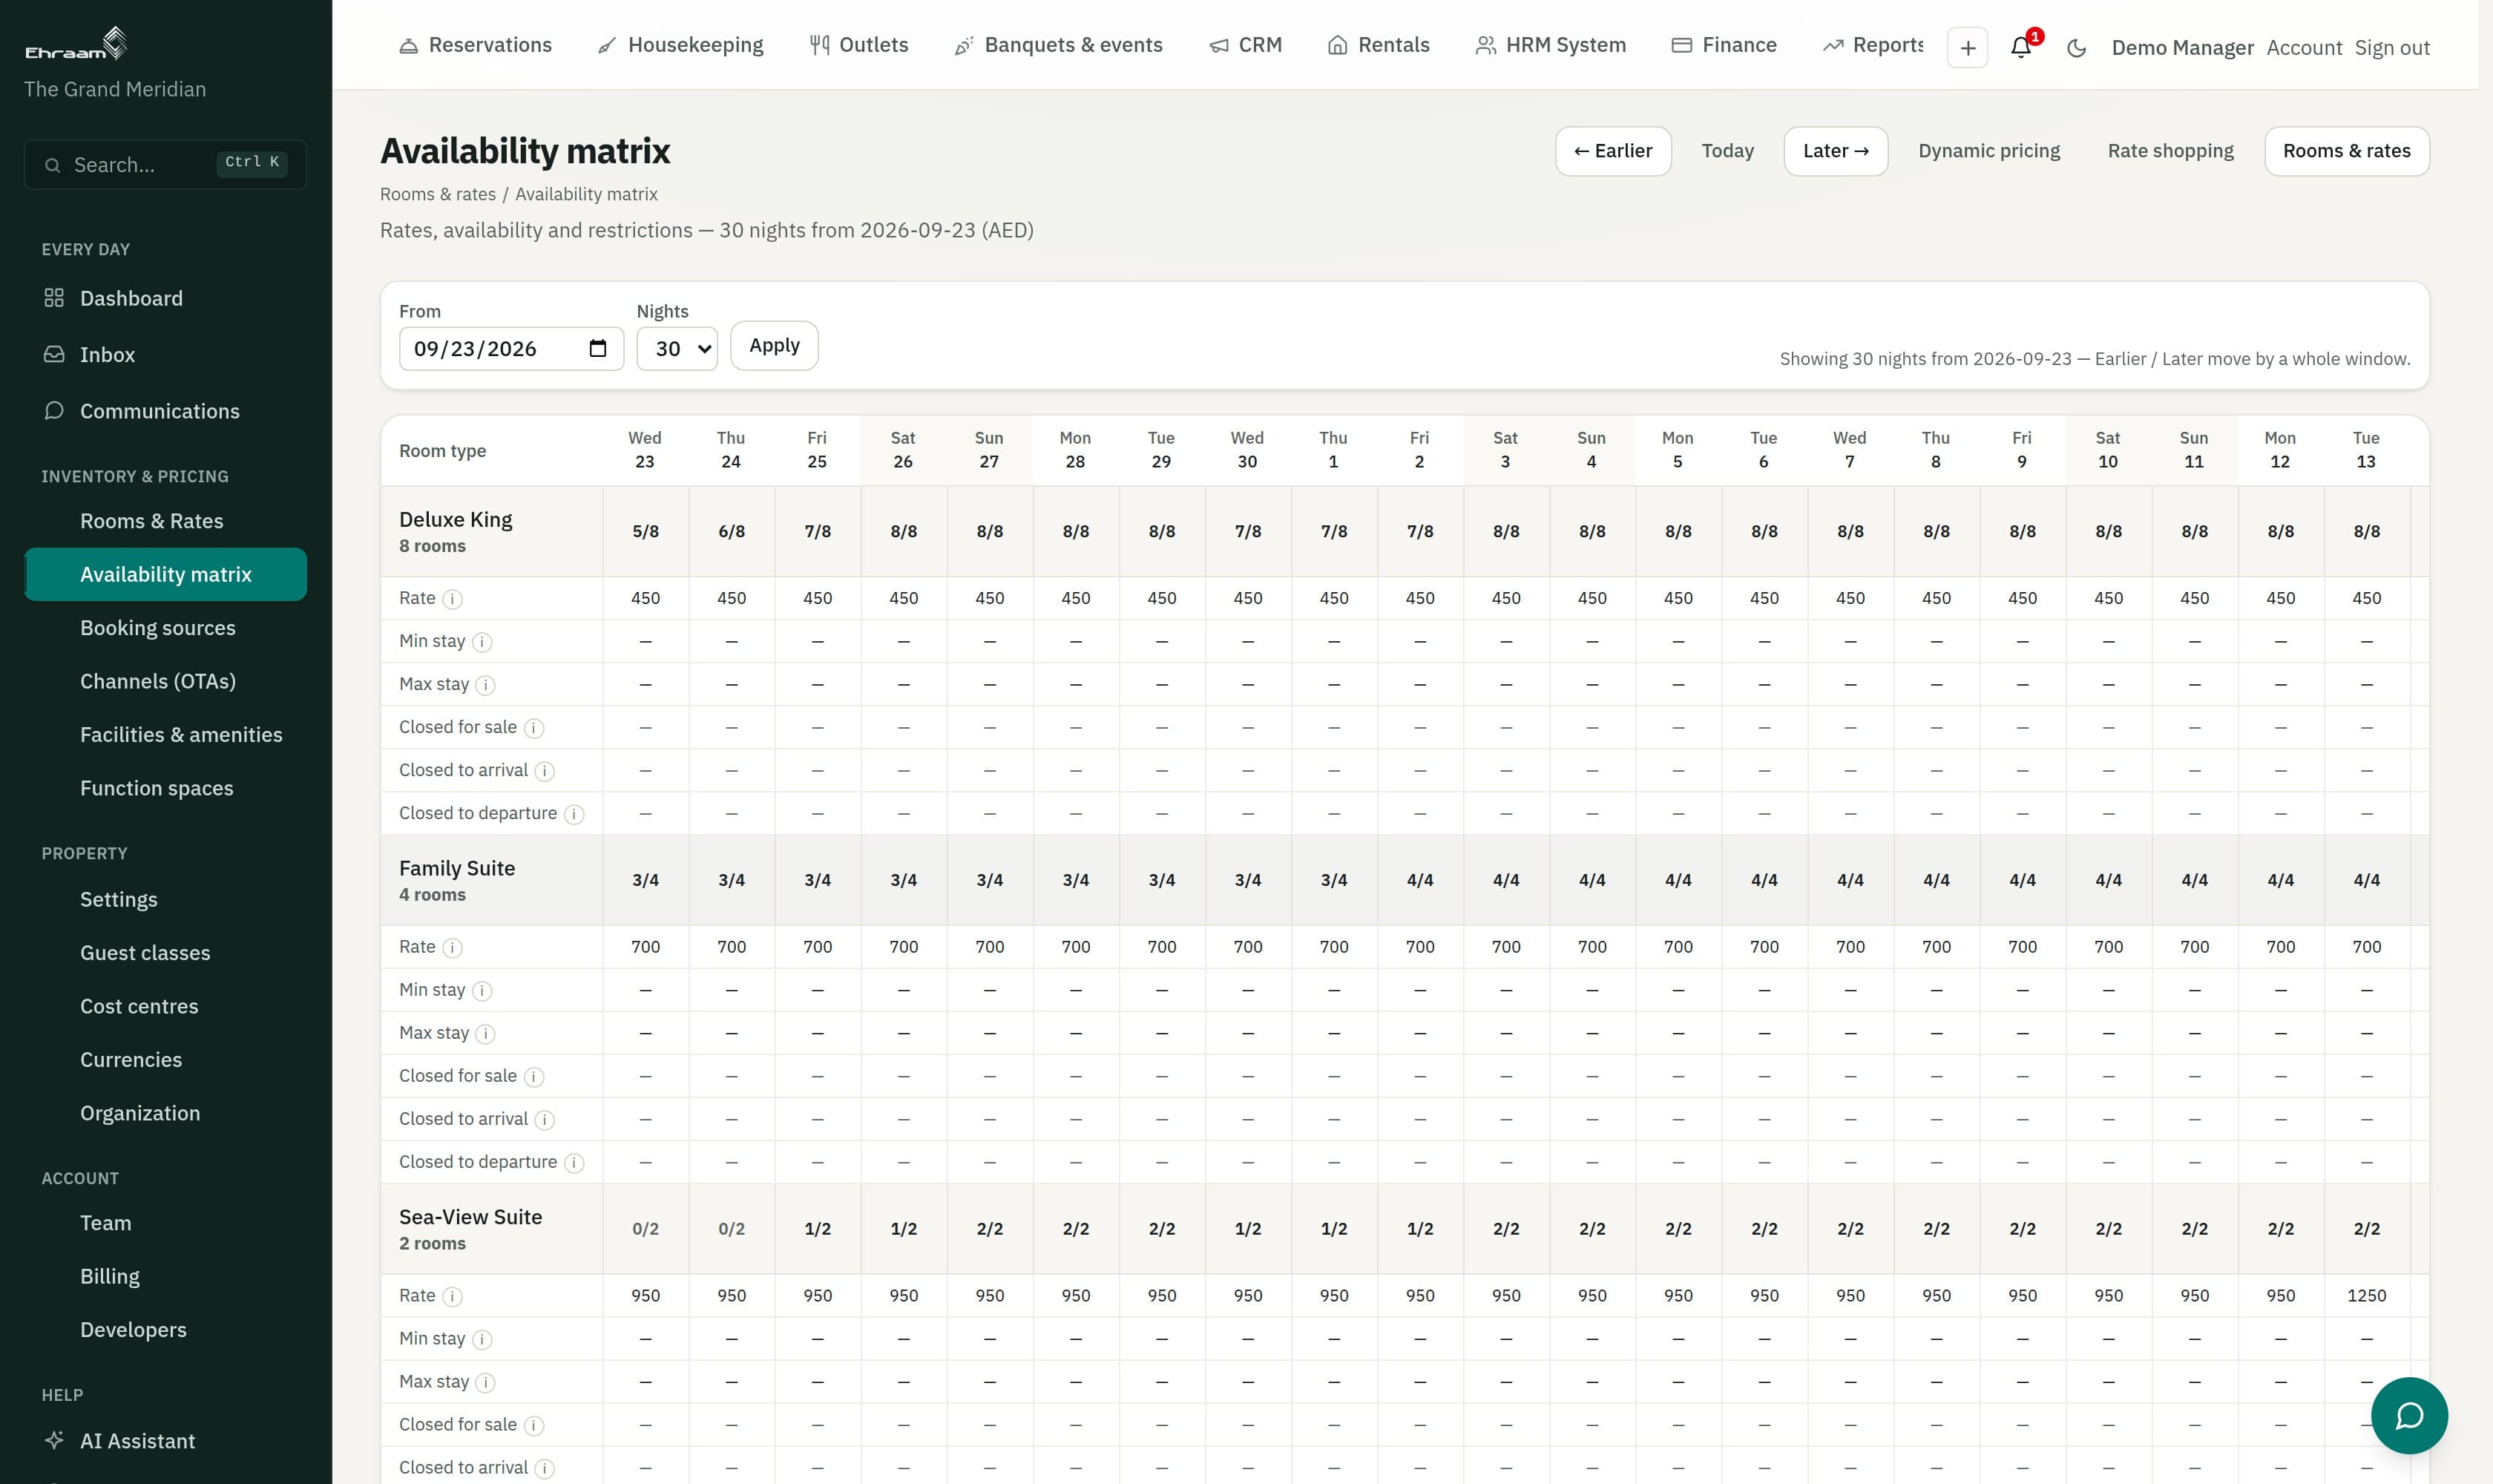Click Sign out
Image resolution: width=2493 pixels, height=1484 pixels.
coord(2391,48)
